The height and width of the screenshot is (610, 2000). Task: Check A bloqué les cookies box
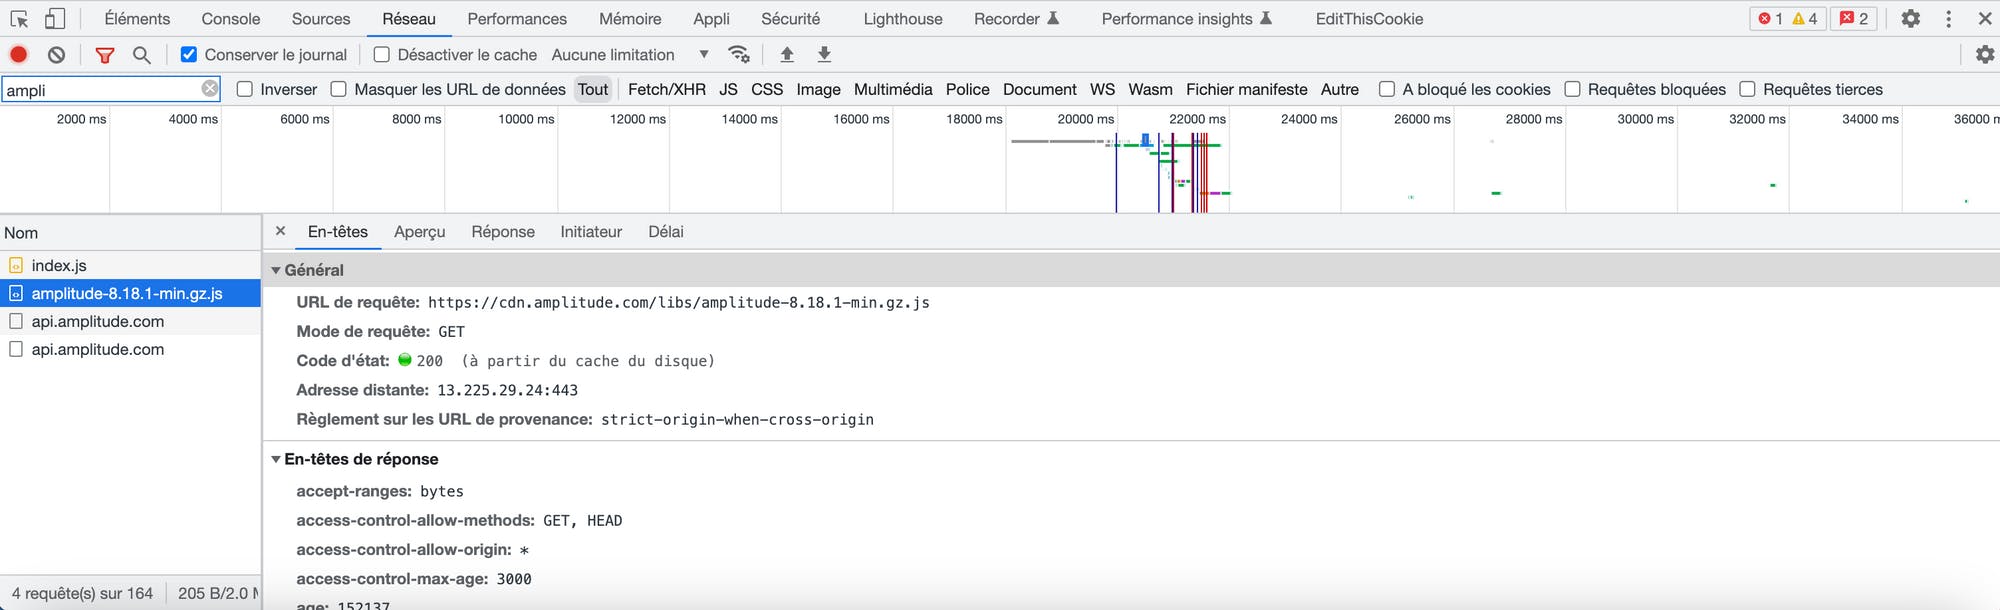click(1387, 89)
